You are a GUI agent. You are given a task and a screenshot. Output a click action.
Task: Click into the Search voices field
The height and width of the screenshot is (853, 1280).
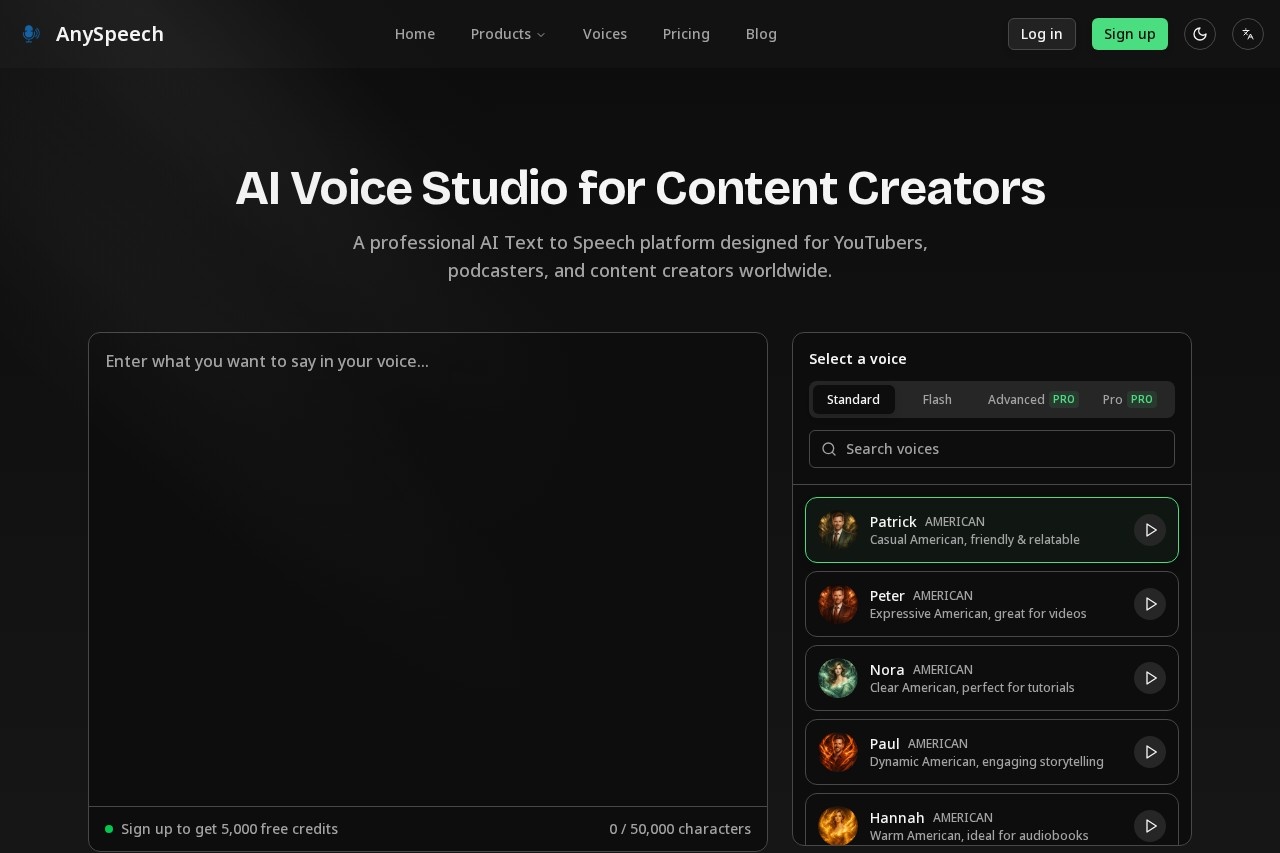pos(1000,449)
